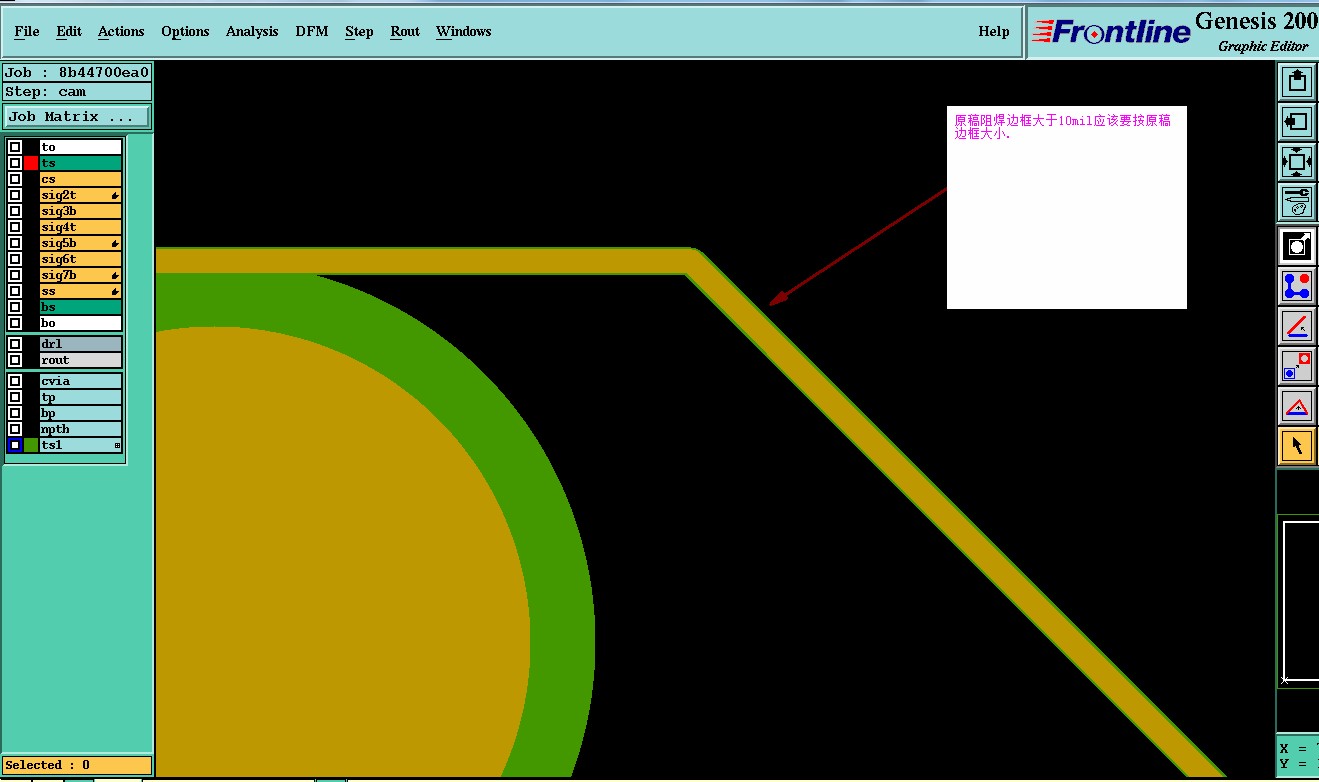This screenshot has height=782, width=1319.
Task: Toggle display checkbox for layer sig2t
Action: coord(15,195)
